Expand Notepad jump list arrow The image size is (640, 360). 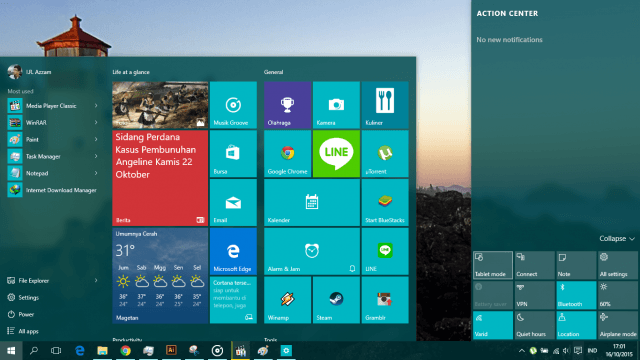tap(96, 173)
